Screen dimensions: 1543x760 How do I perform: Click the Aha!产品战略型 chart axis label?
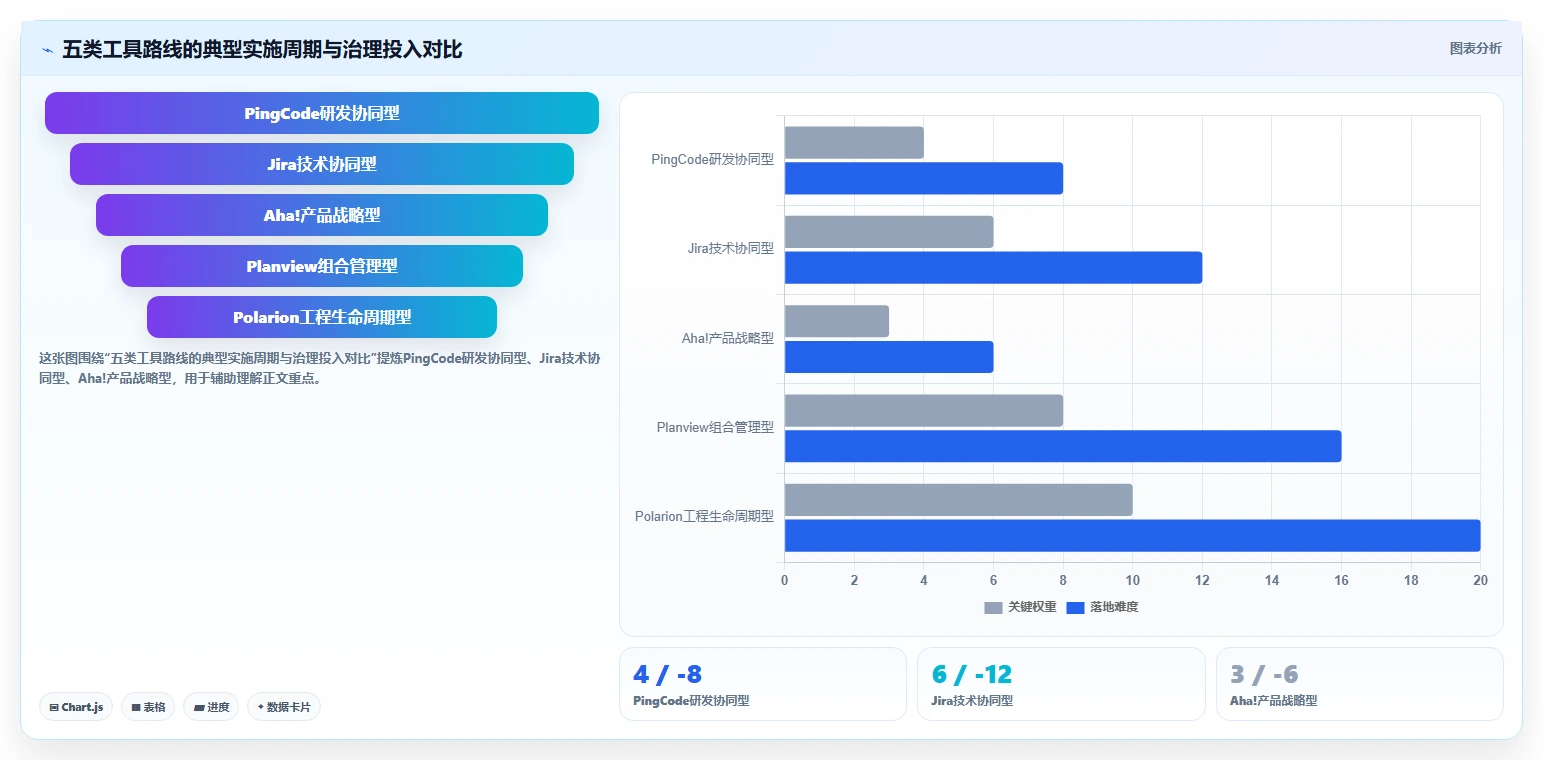point(728,338)
